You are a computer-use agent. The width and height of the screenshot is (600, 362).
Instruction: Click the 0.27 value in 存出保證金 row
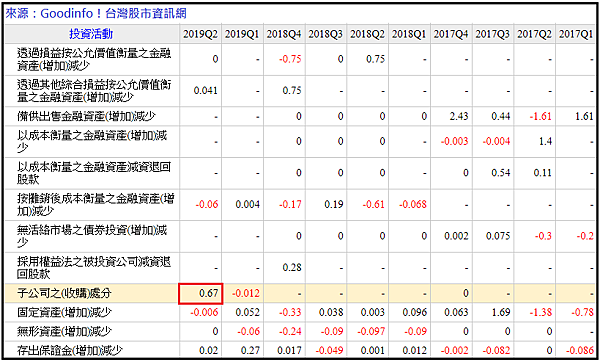250,350
